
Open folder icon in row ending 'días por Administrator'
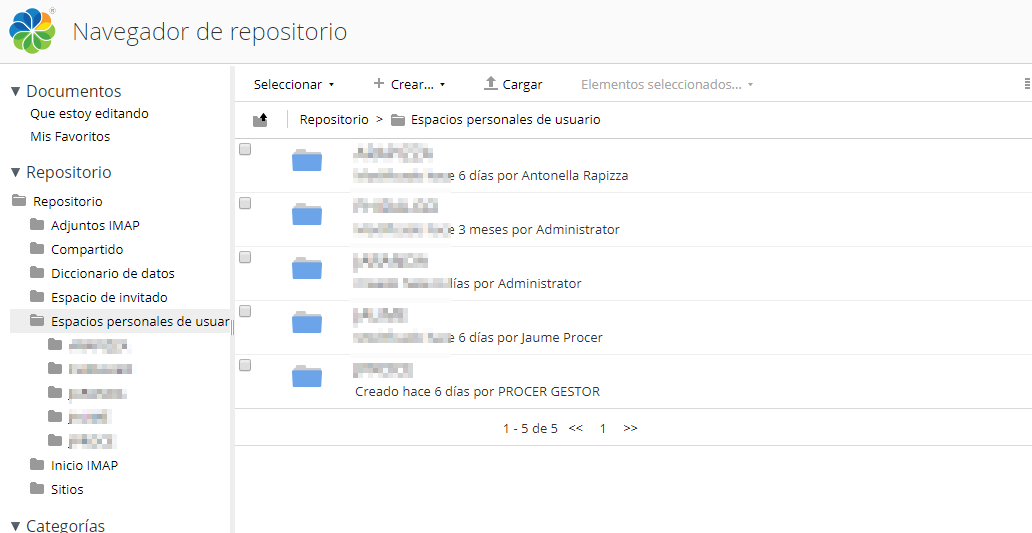click(x=307, y=268)
